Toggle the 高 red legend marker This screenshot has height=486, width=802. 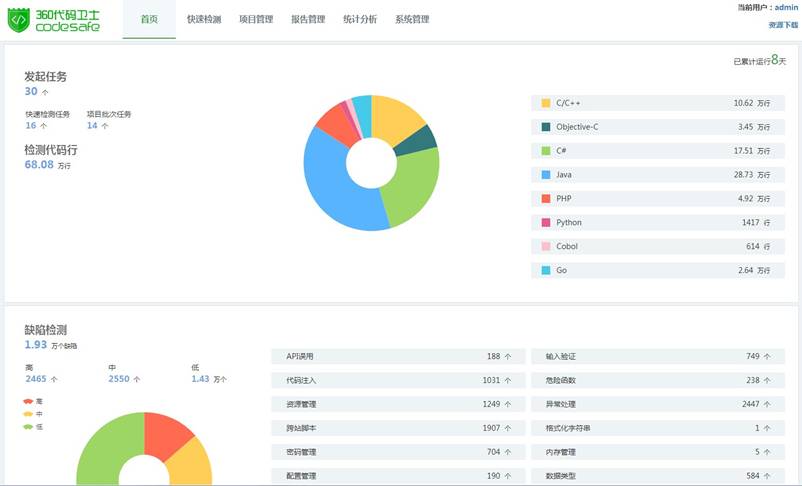[x=28, y=401]
